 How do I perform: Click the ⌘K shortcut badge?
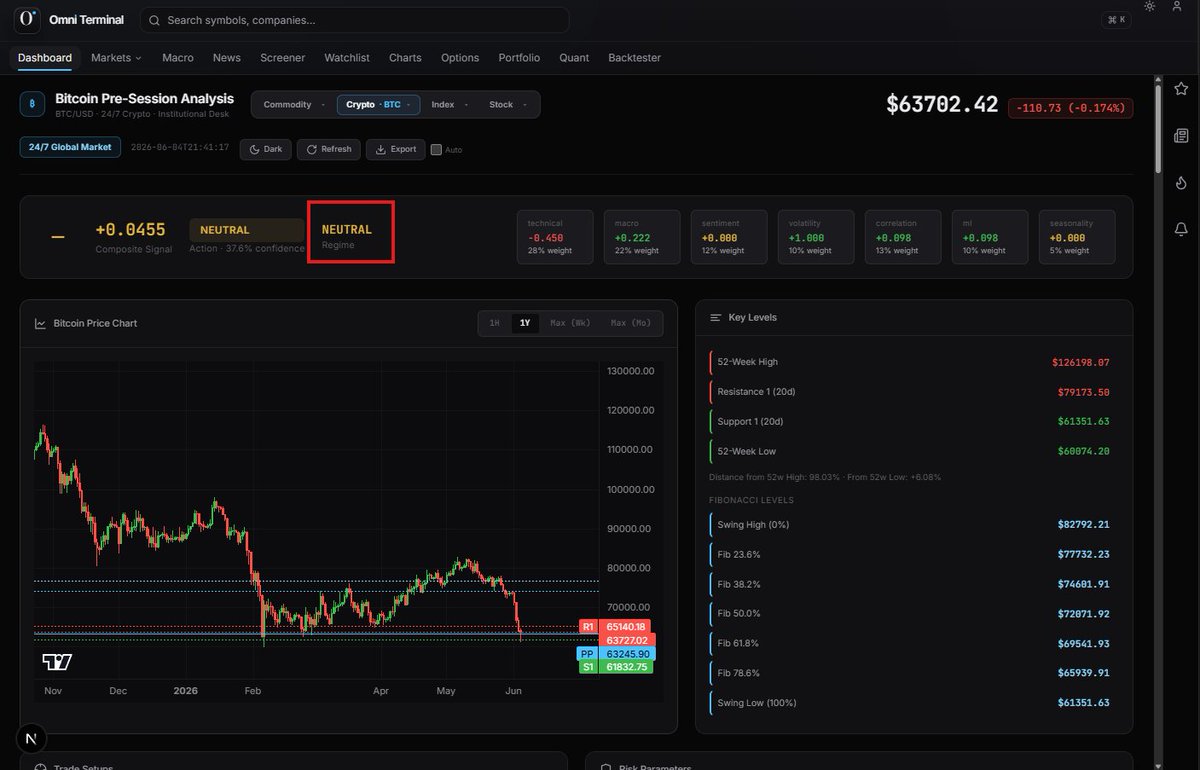(x=1115, y=20)
